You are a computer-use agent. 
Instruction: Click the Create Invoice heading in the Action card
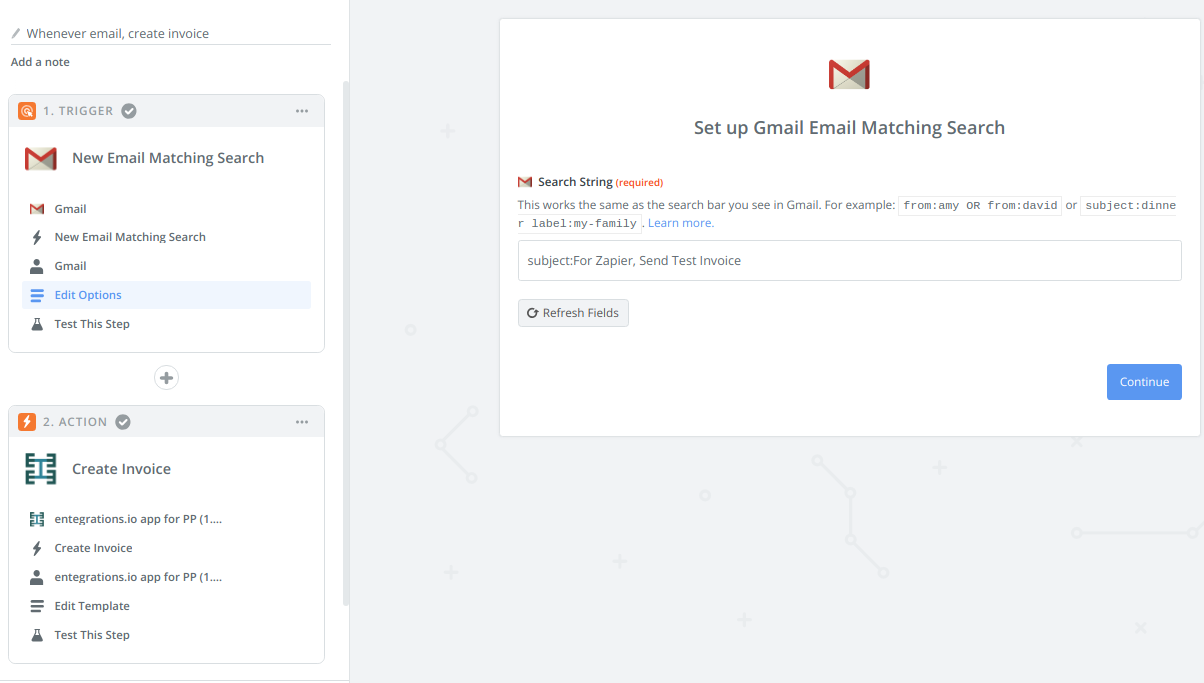(x=122, y=469)
